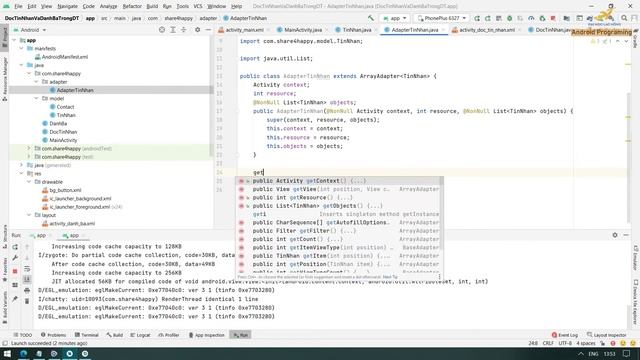Open App Inspection tool window
This screenshot has width=640, height=360.
(207, 335)
